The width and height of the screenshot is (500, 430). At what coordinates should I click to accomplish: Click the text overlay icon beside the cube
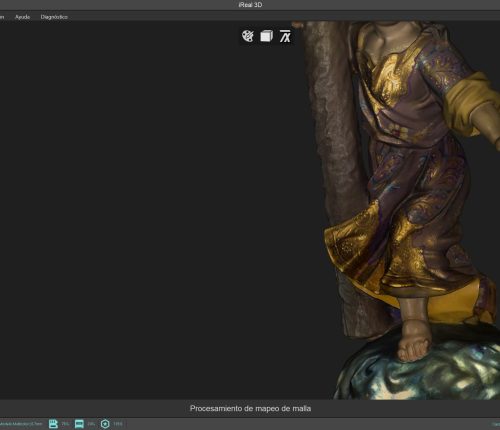[x=285, y=36]
